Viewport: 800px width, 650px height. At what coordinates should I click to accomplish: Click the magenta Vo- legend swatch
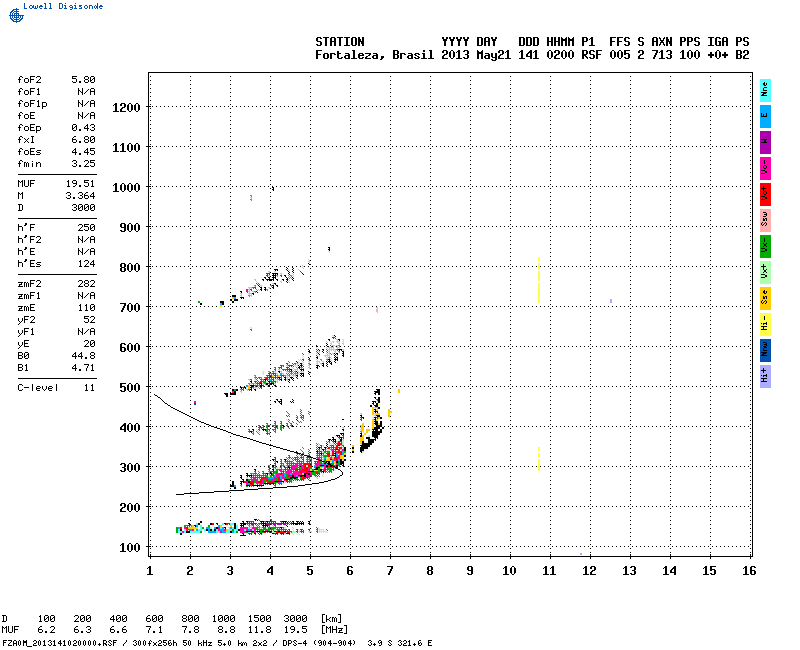765,167
